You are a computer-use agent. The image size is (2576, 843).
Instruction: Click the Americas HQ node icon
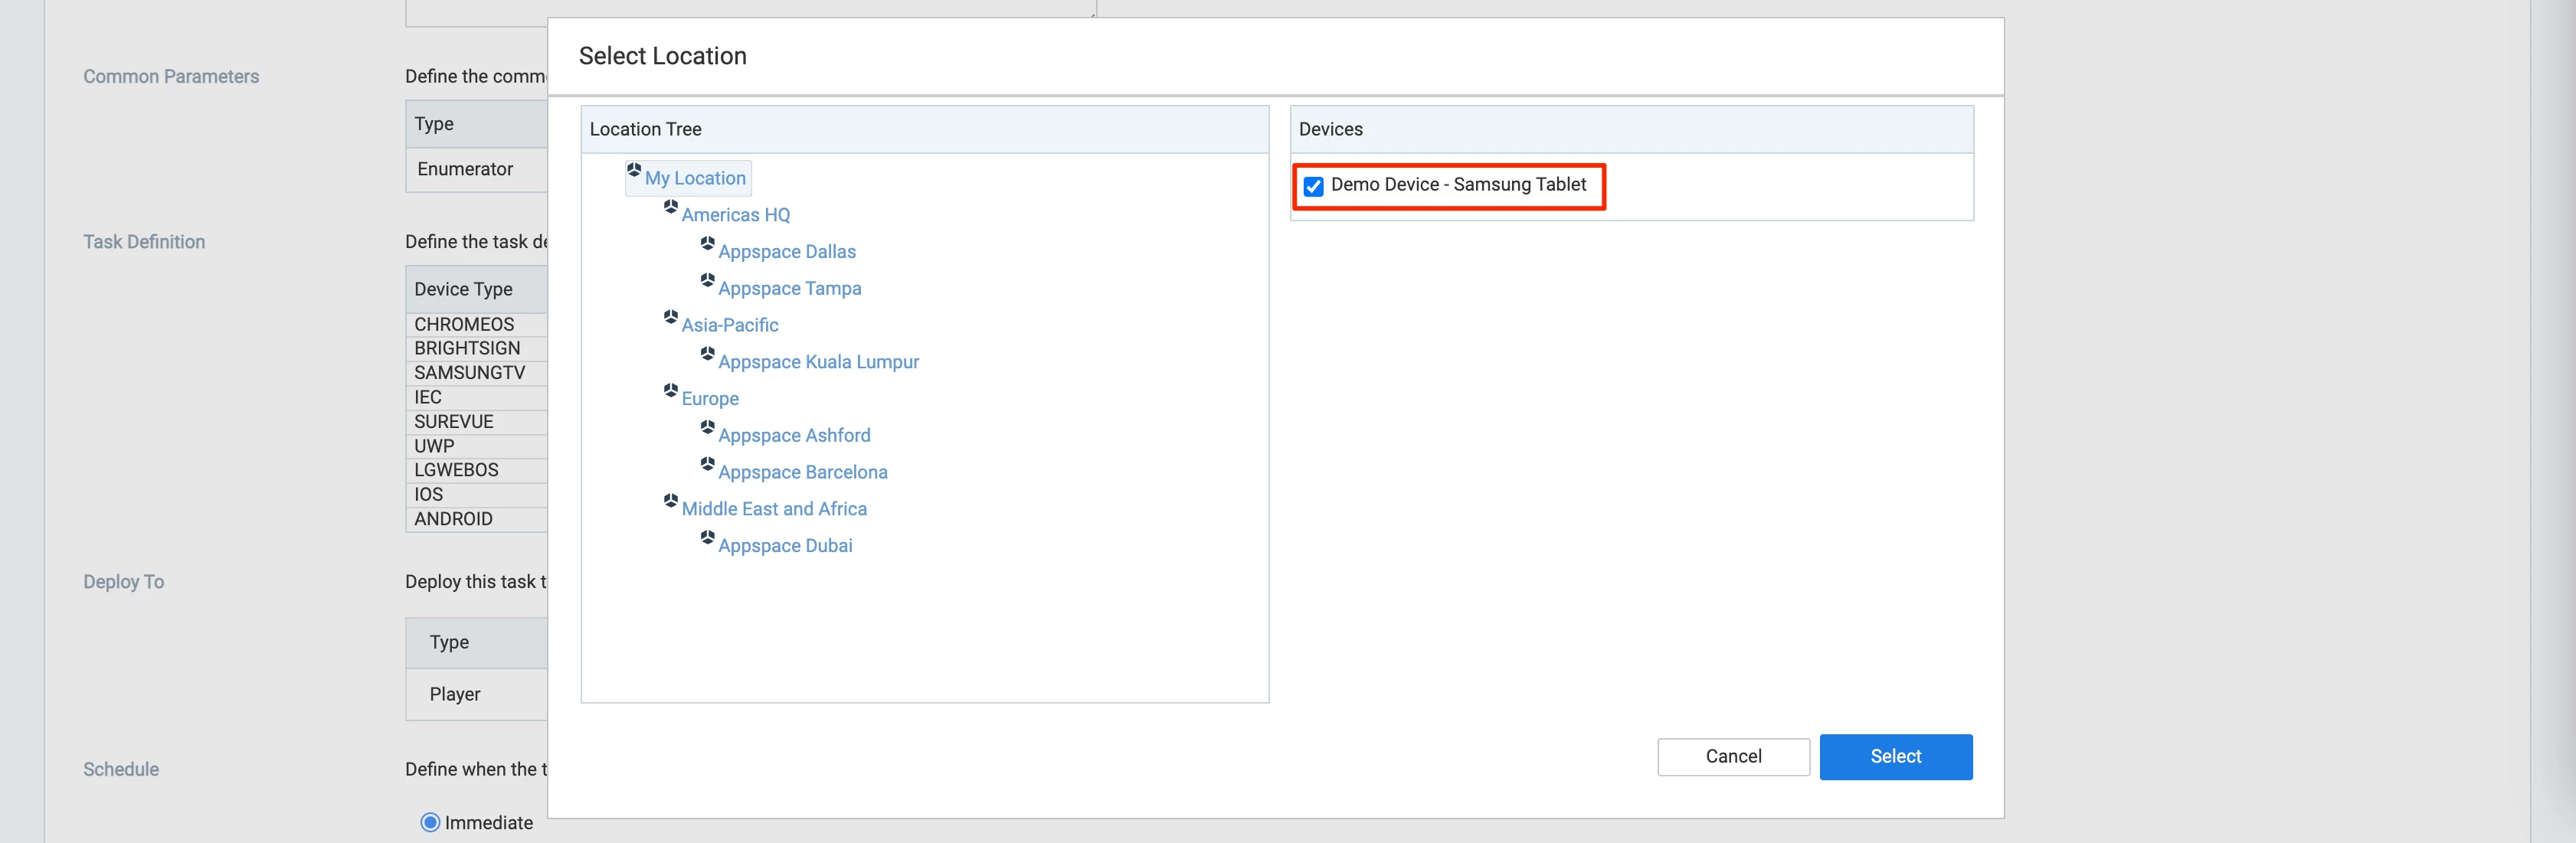[x=670, y=207]
